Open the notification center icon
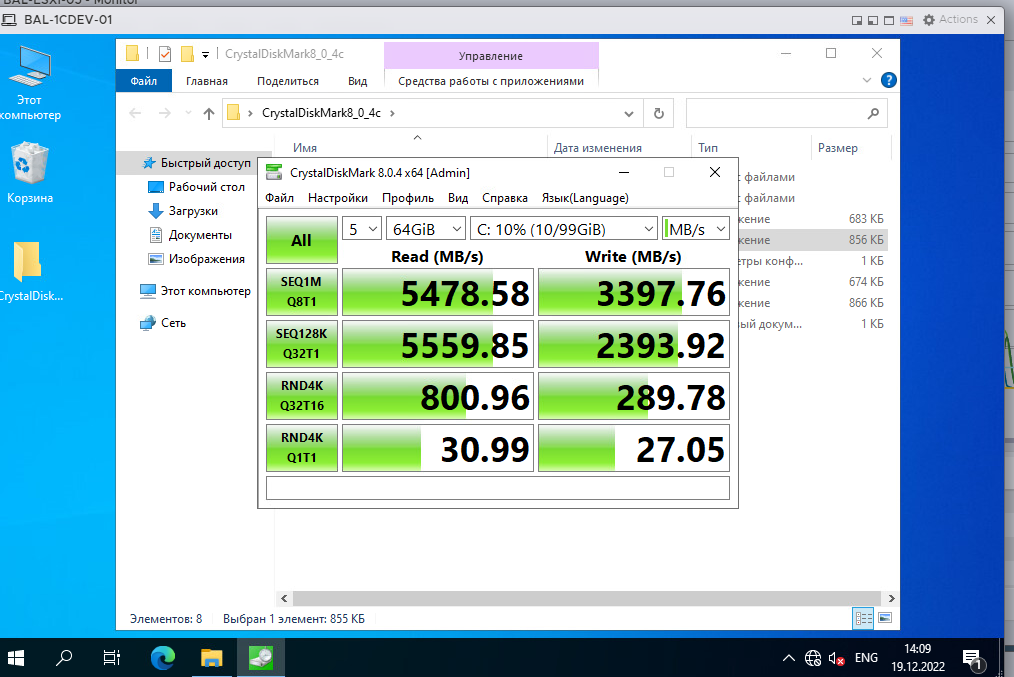The image size is (1014, 677). tap(973, 660)
